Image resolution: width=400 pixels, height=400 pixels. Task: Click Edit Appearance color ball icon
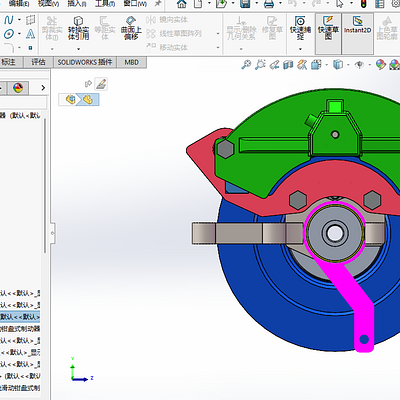(x=380, y=64)
